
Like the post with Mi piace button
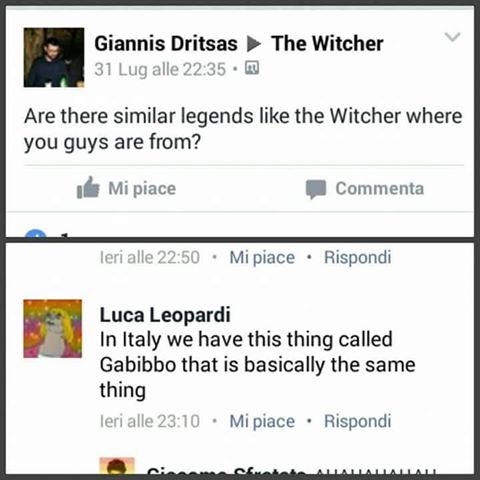[126, 188]
